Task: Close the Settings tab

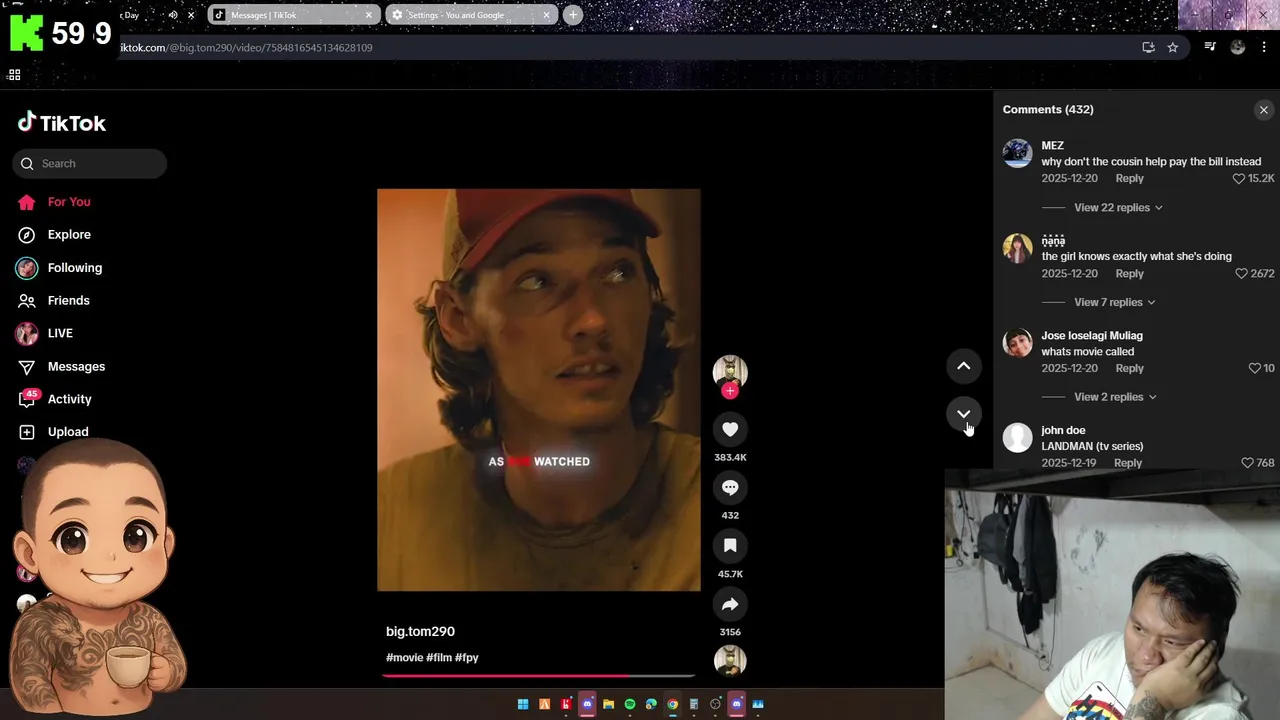Action: (547, 15)
